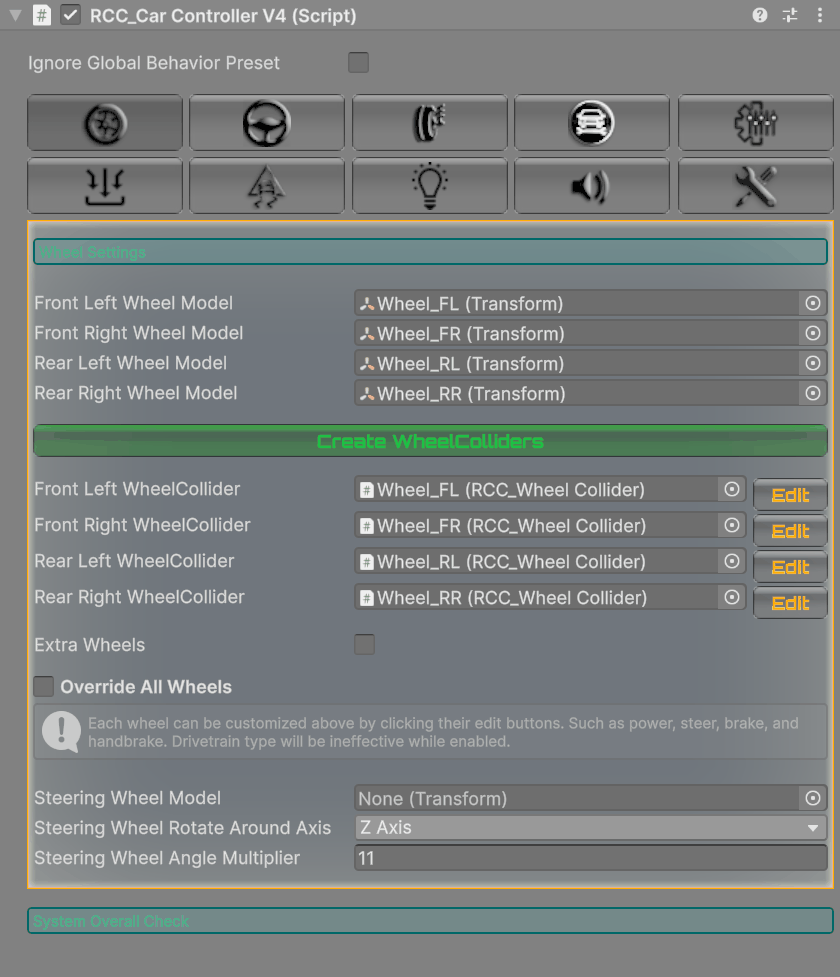
Task: Enable the Extra Wheels checkbox
Action: 365,644
